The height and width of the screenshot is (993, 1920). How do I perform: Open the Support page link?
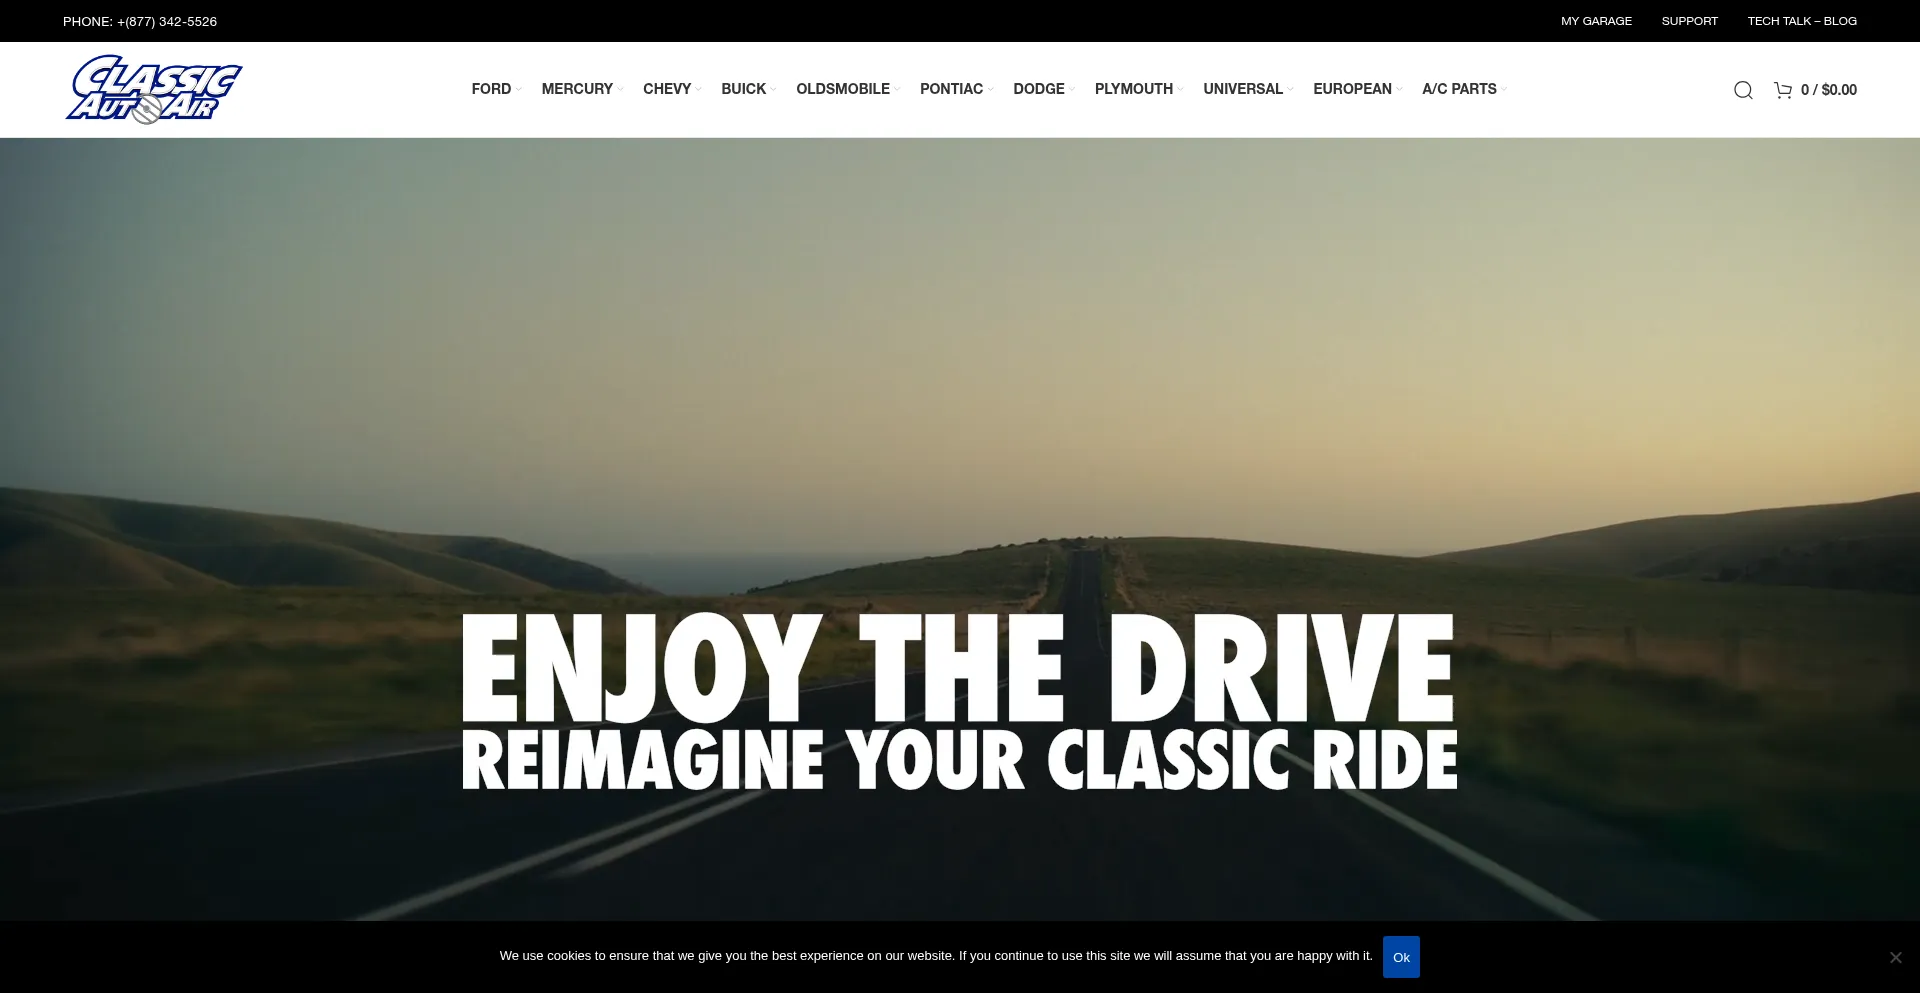pyautogui.click(x=1689, y=21)
